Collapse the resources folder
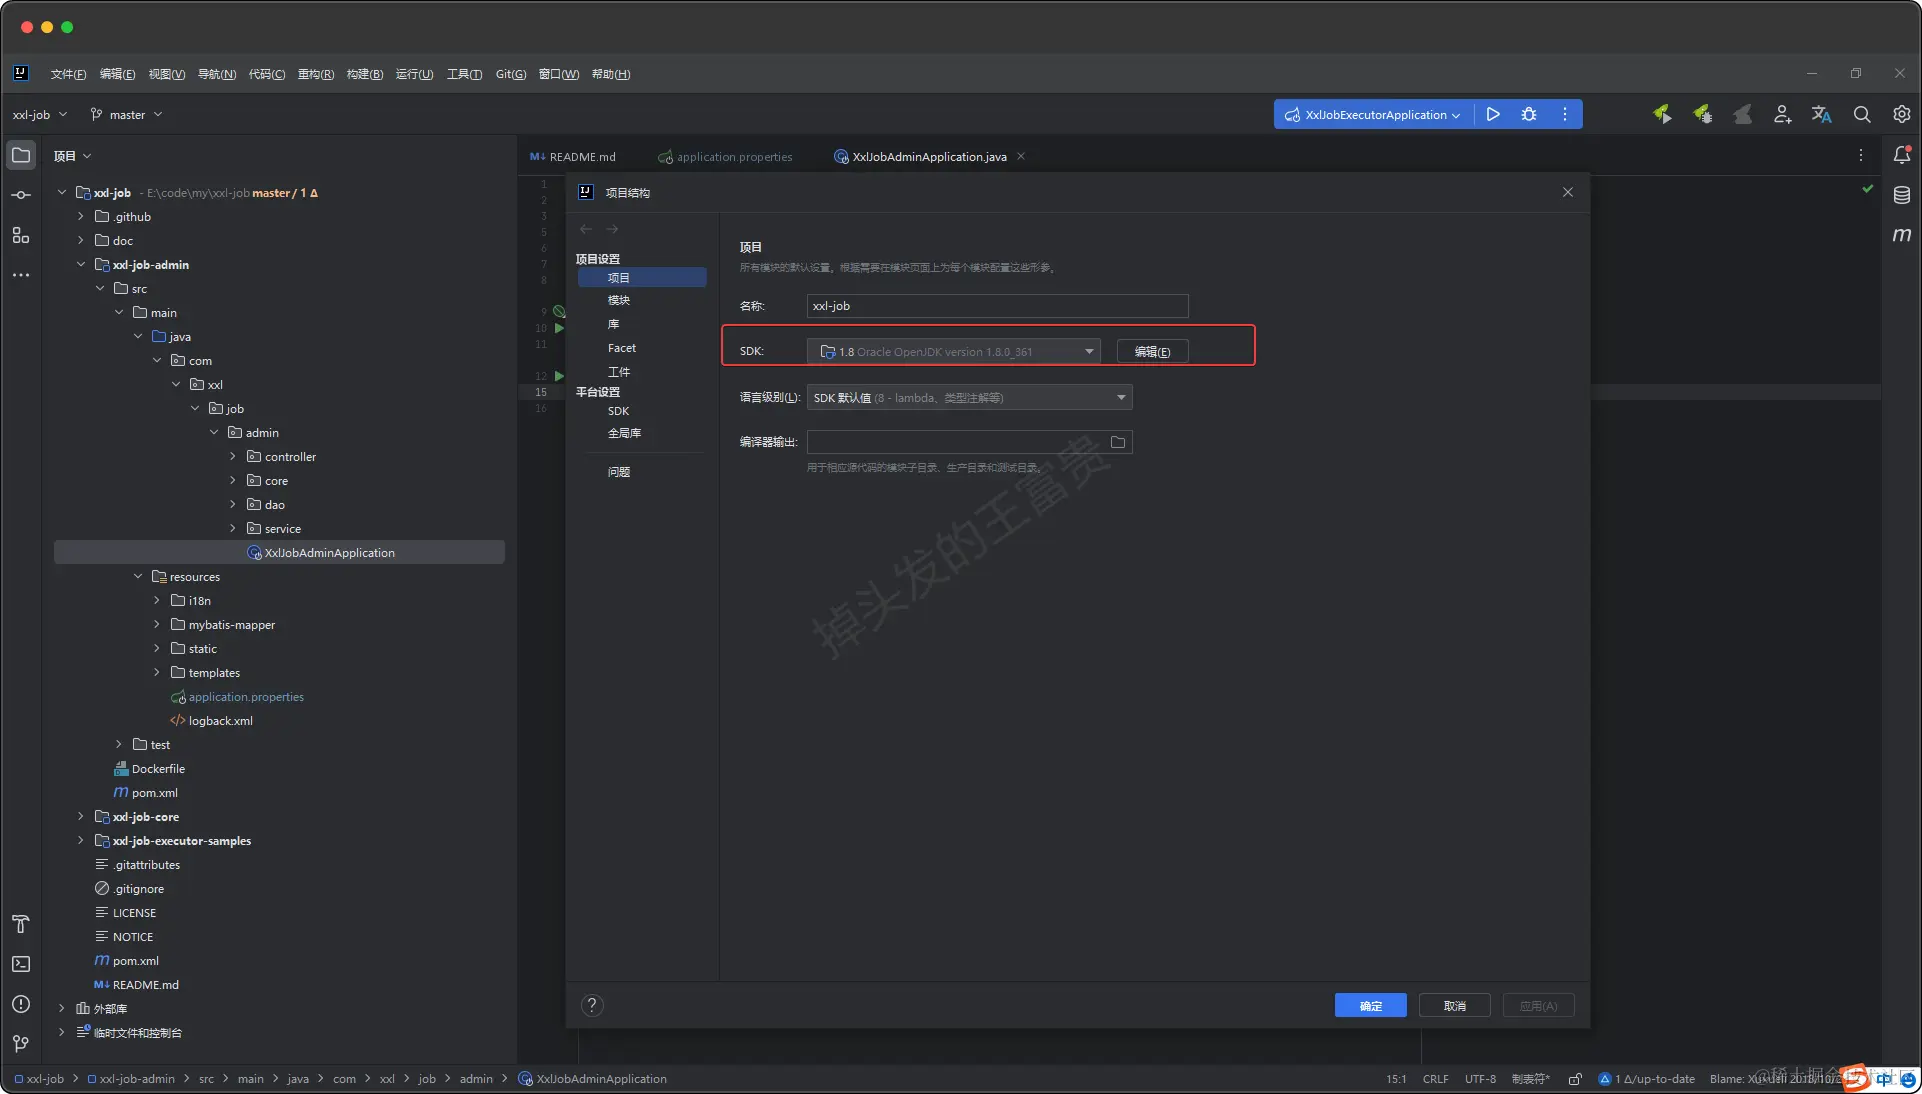Screen dimensions: 1922x1094 pos(138,577)
